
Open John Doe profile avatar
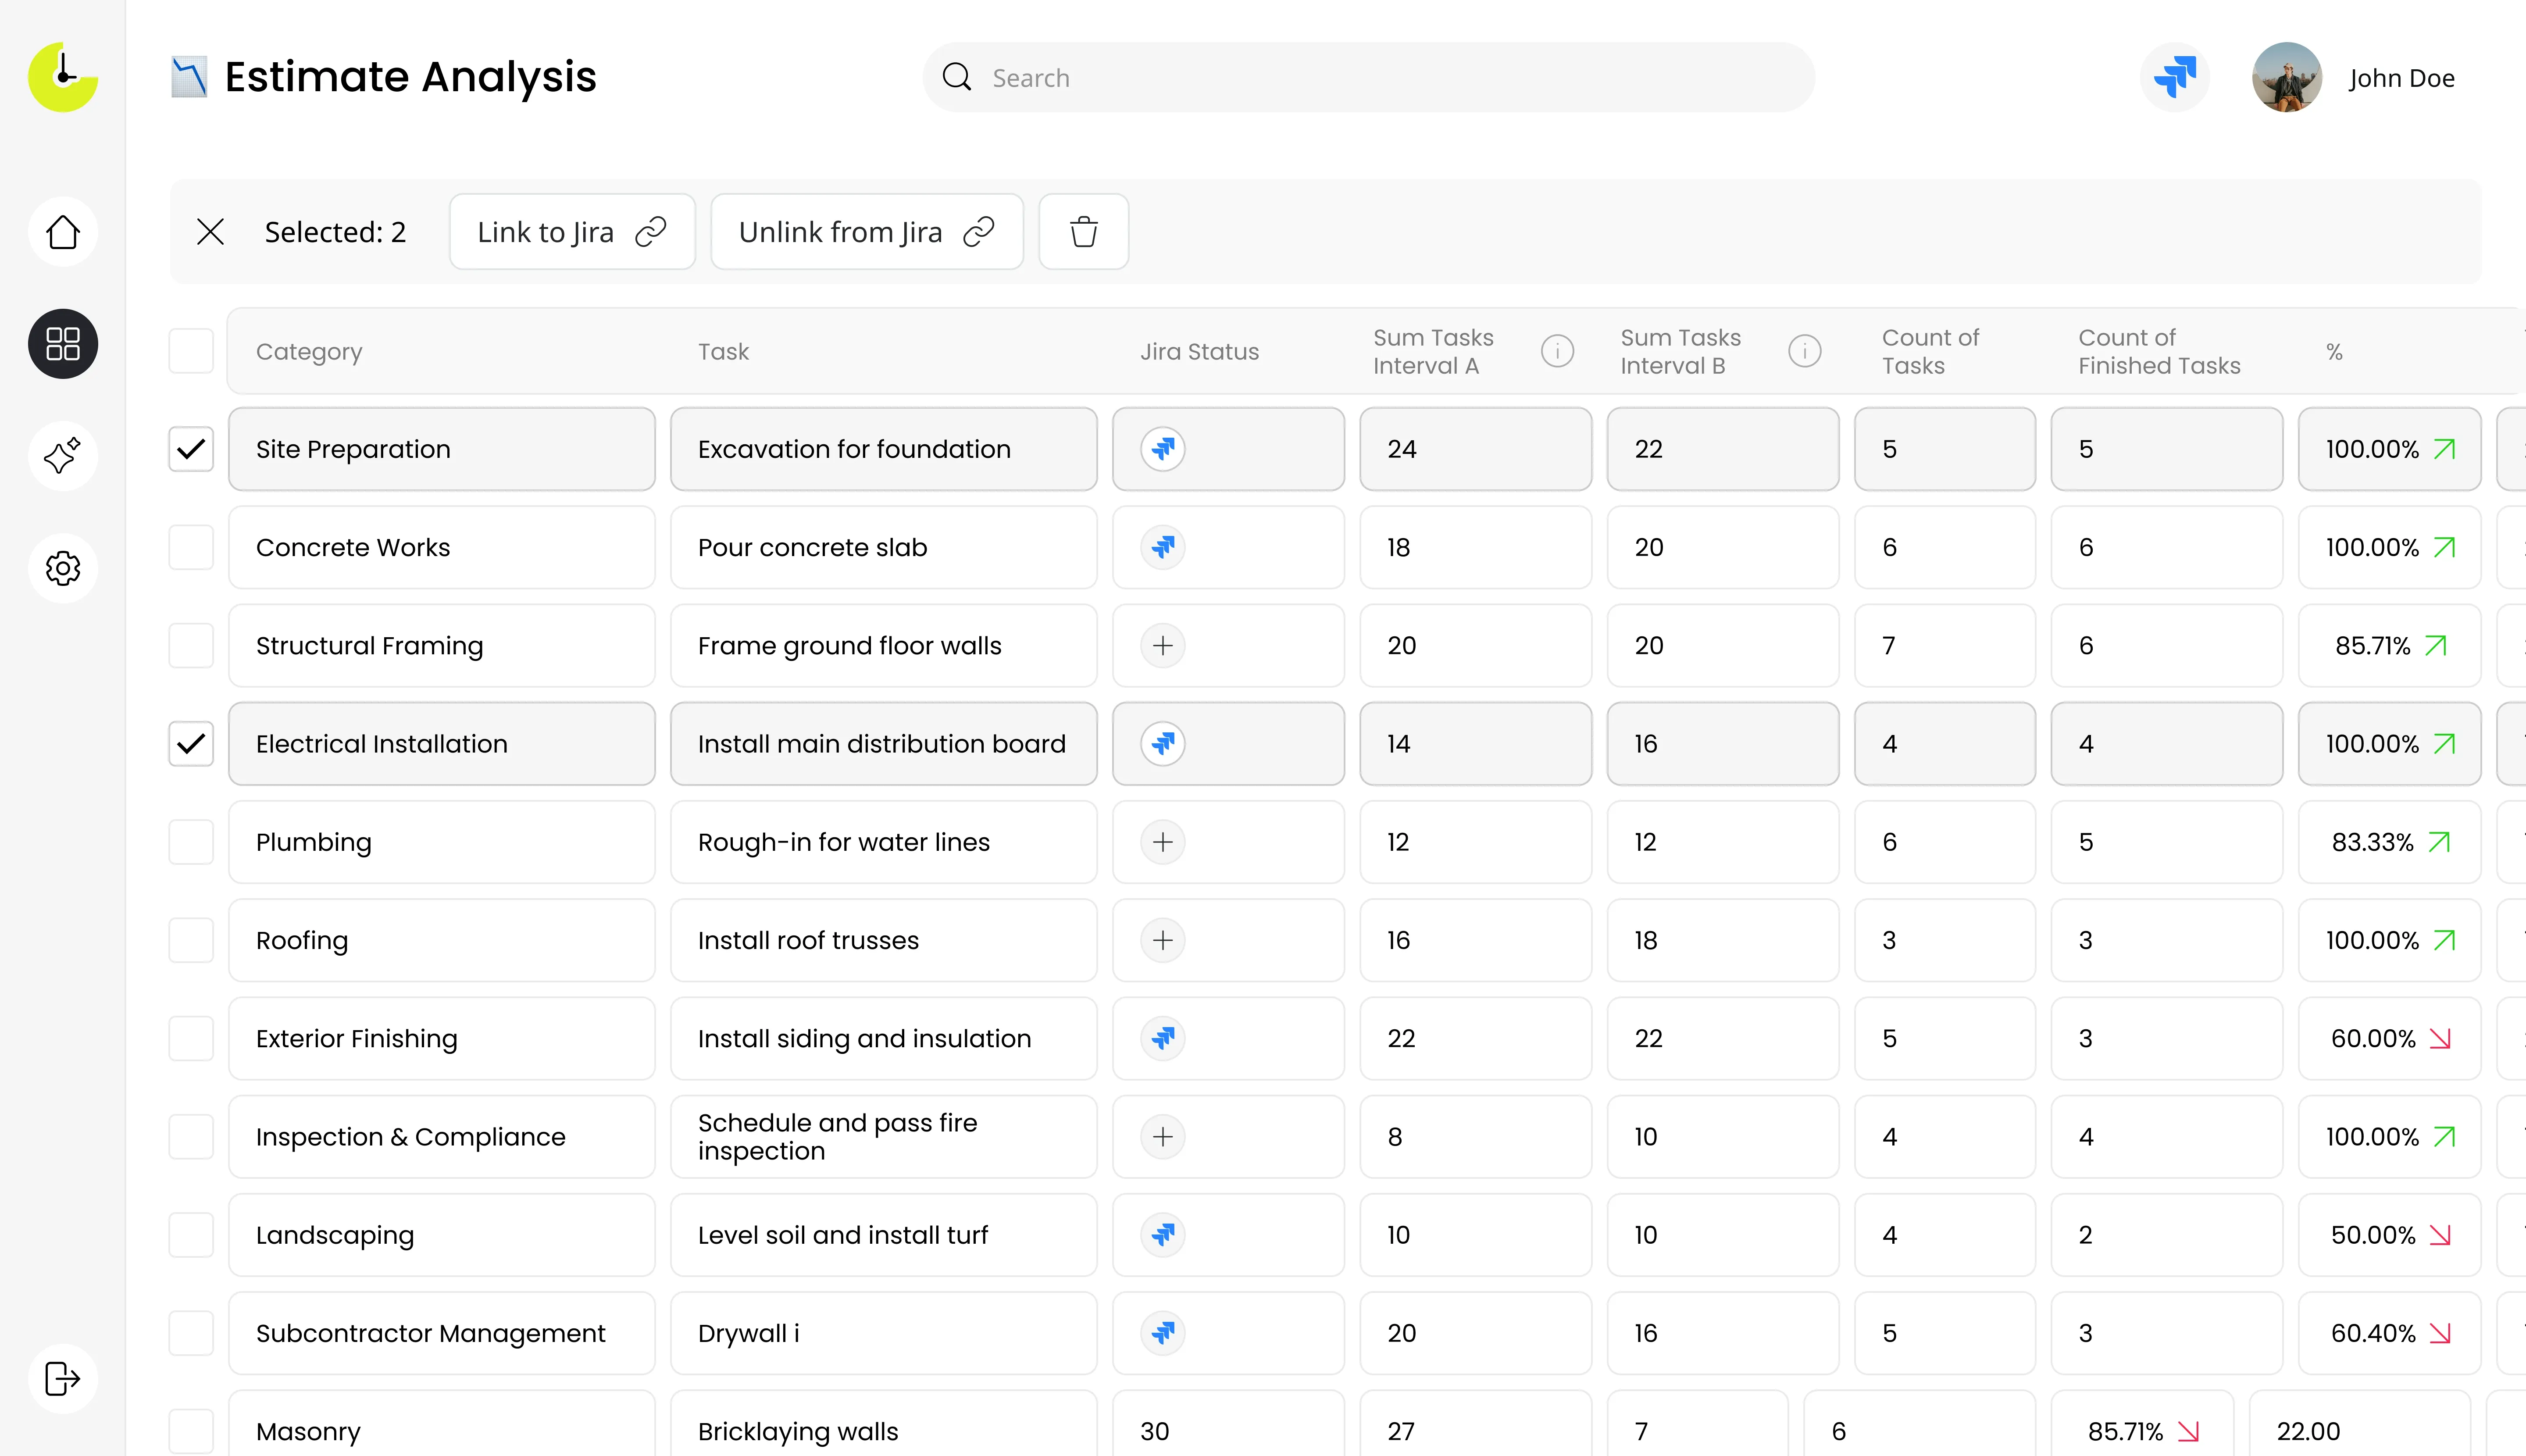pyautogui.click(x=2286, y=77)
